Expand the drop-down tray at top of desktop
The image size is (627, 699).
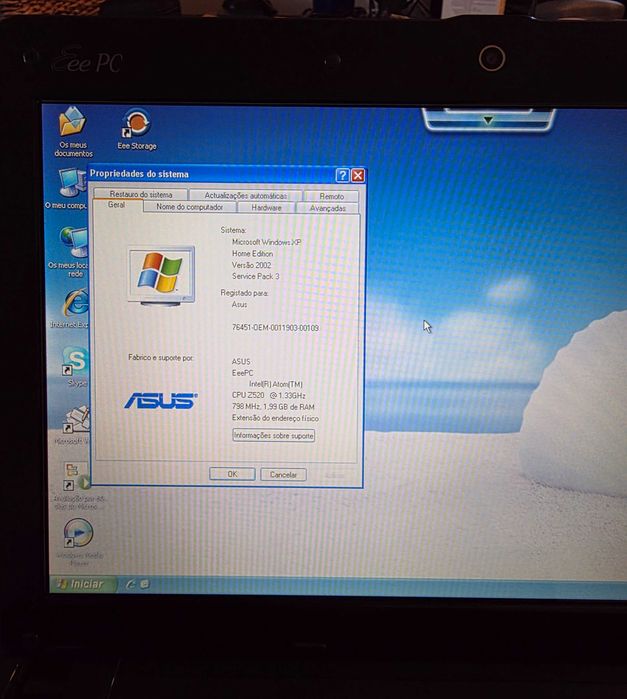coord(488,120)
